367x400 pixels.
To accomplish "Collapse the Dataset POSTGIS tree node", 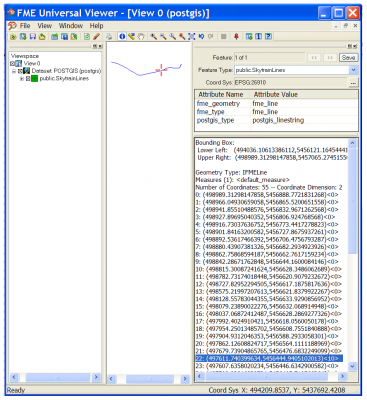I will pos(14,71).
